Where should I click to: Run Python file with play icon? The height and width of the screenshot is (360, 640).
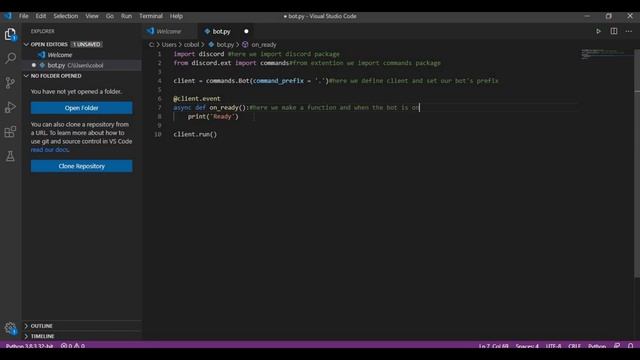[598, 31]
